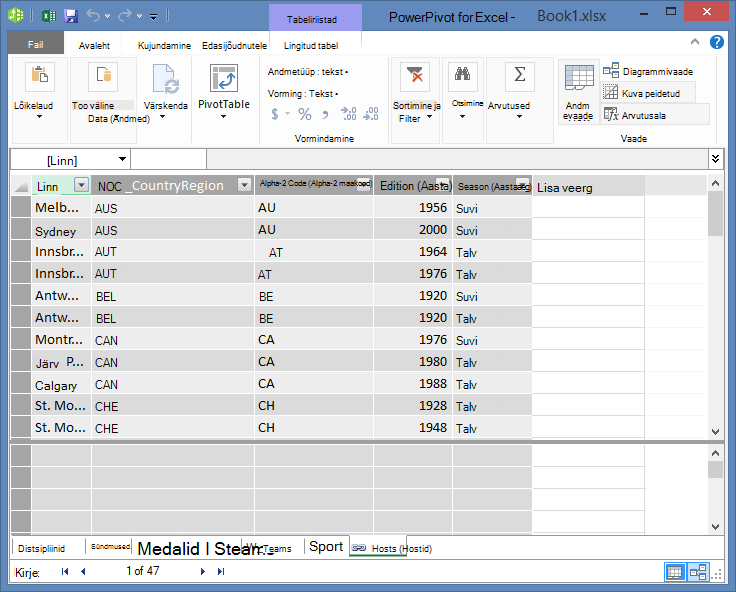The image size is (736, 592).
Task: Click the Otsimine binoculars icon
Action: tap(462, 75)
